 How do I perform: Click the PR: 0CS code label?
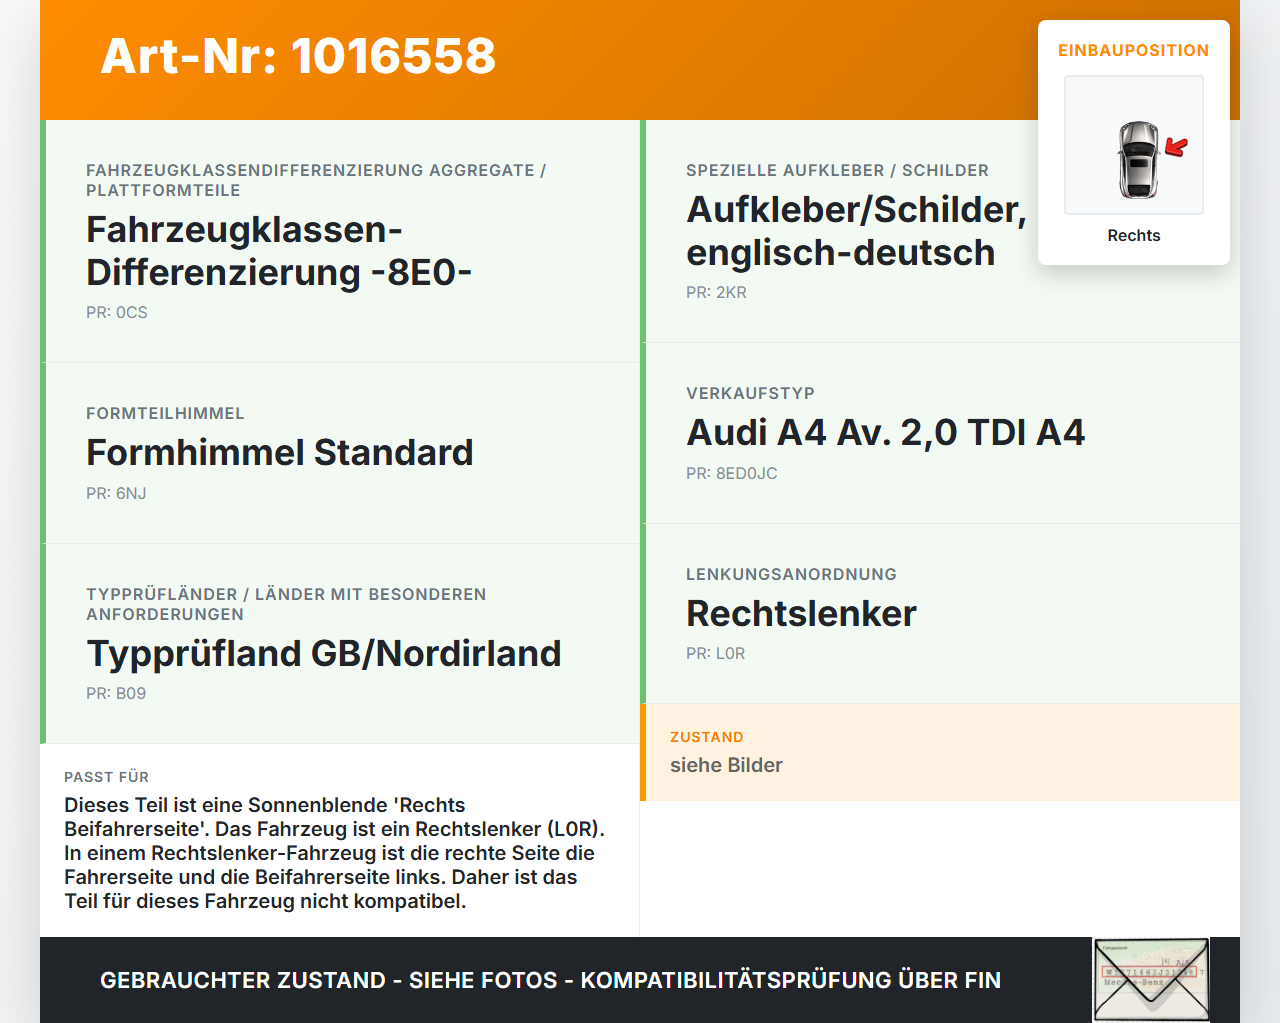(117, 312)
